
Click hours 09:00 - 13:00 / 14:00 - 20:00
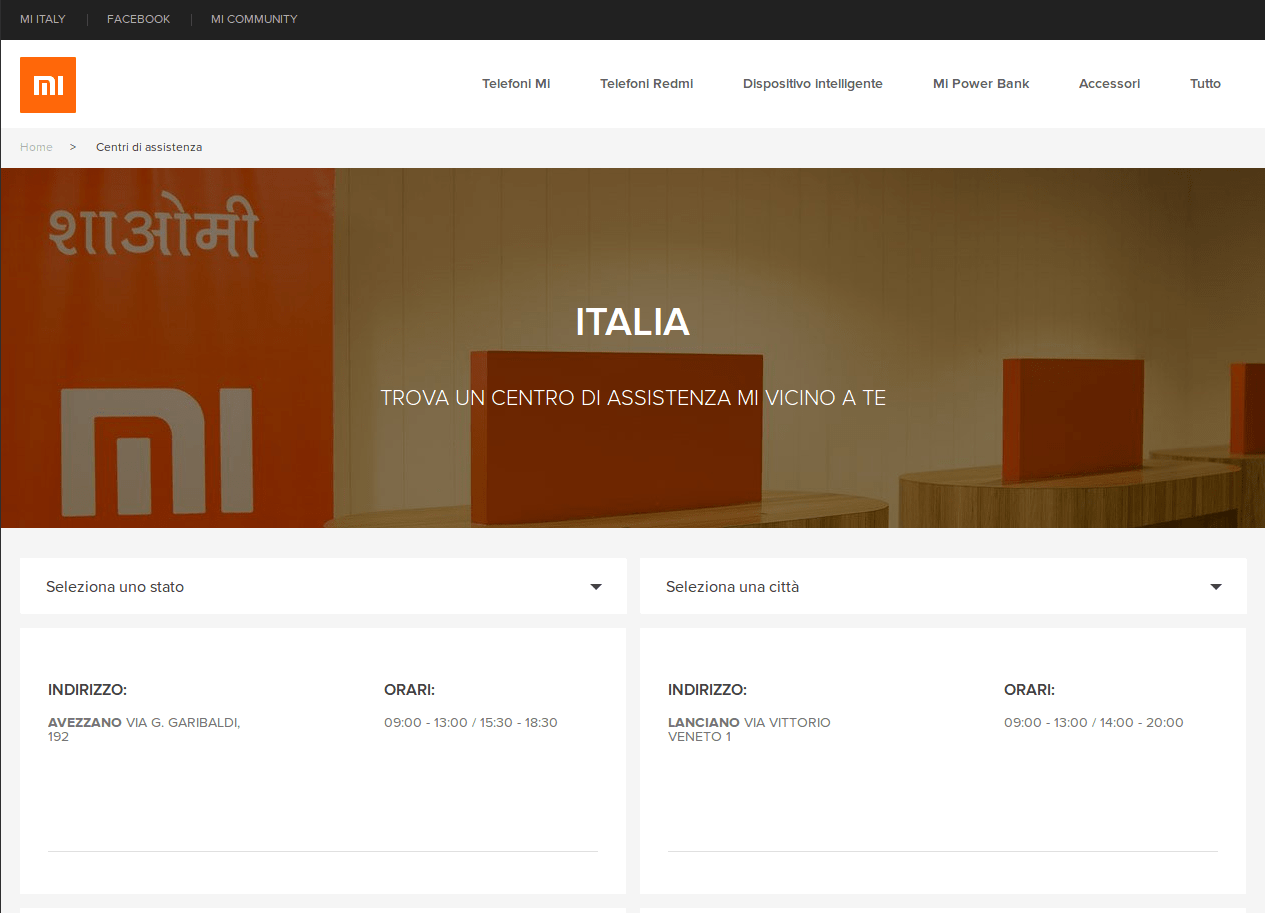coord(1094,722)
